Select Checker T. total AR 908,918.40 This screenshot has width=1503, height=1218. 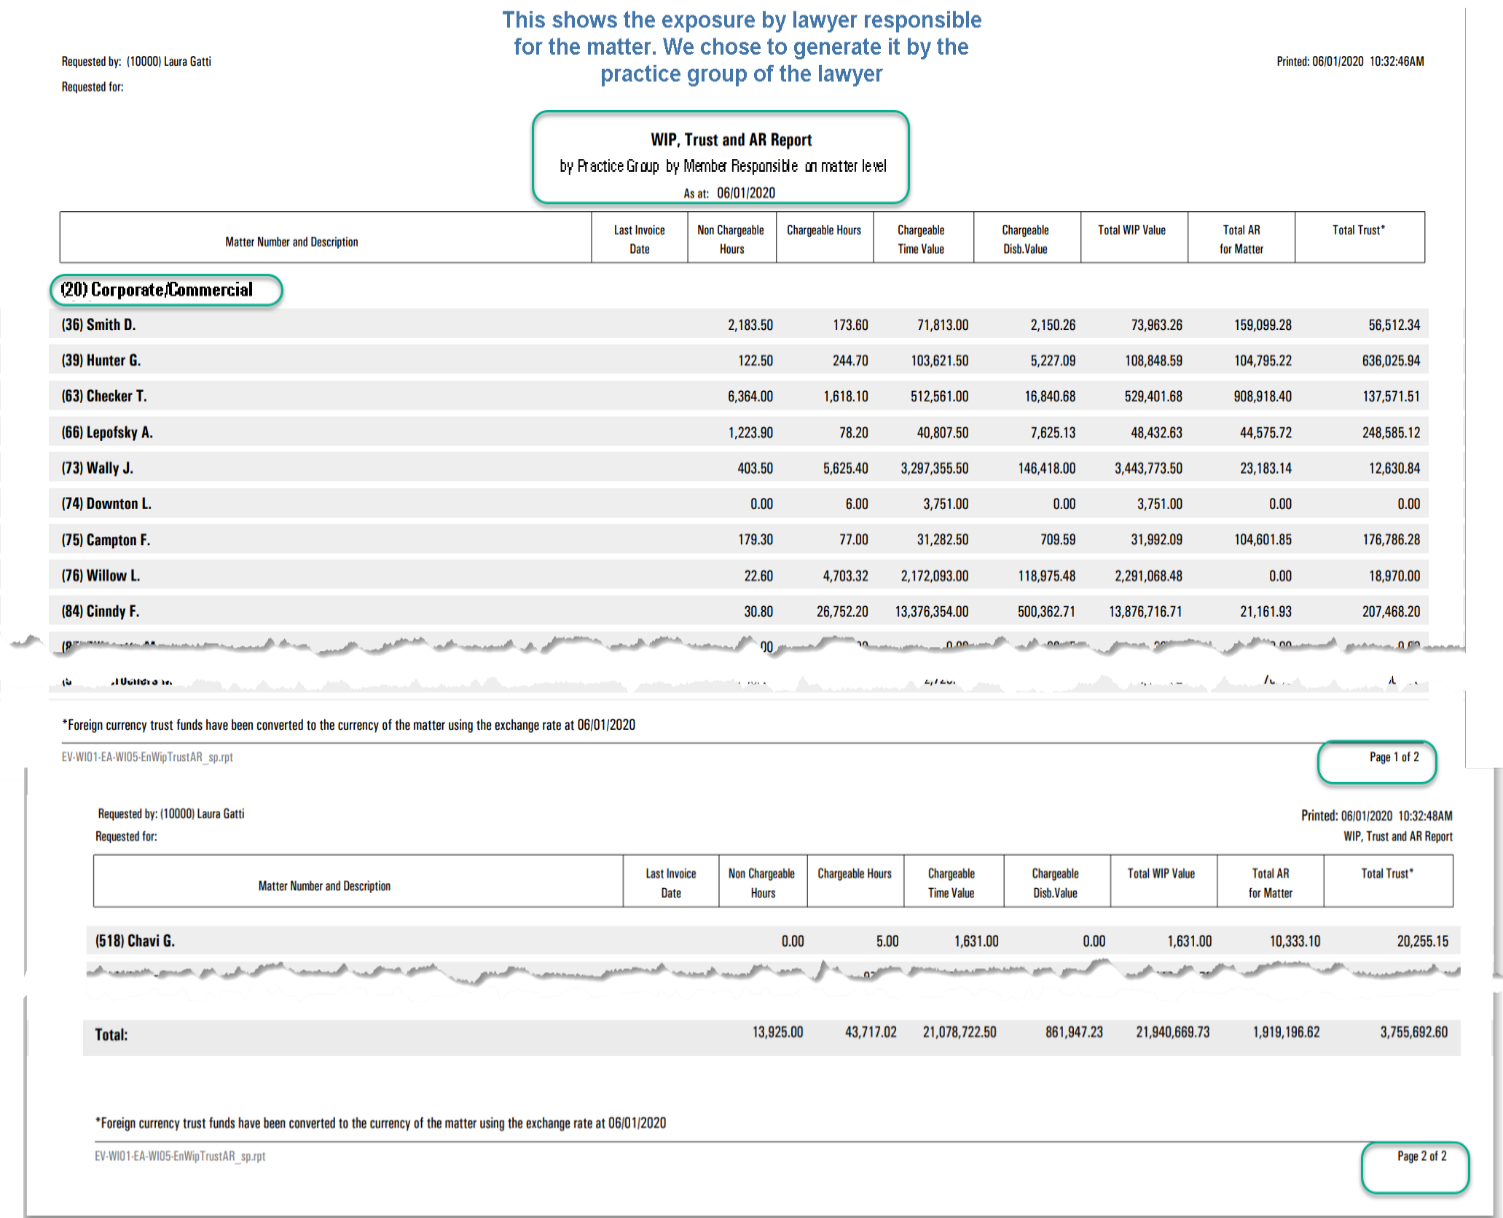1262,397
